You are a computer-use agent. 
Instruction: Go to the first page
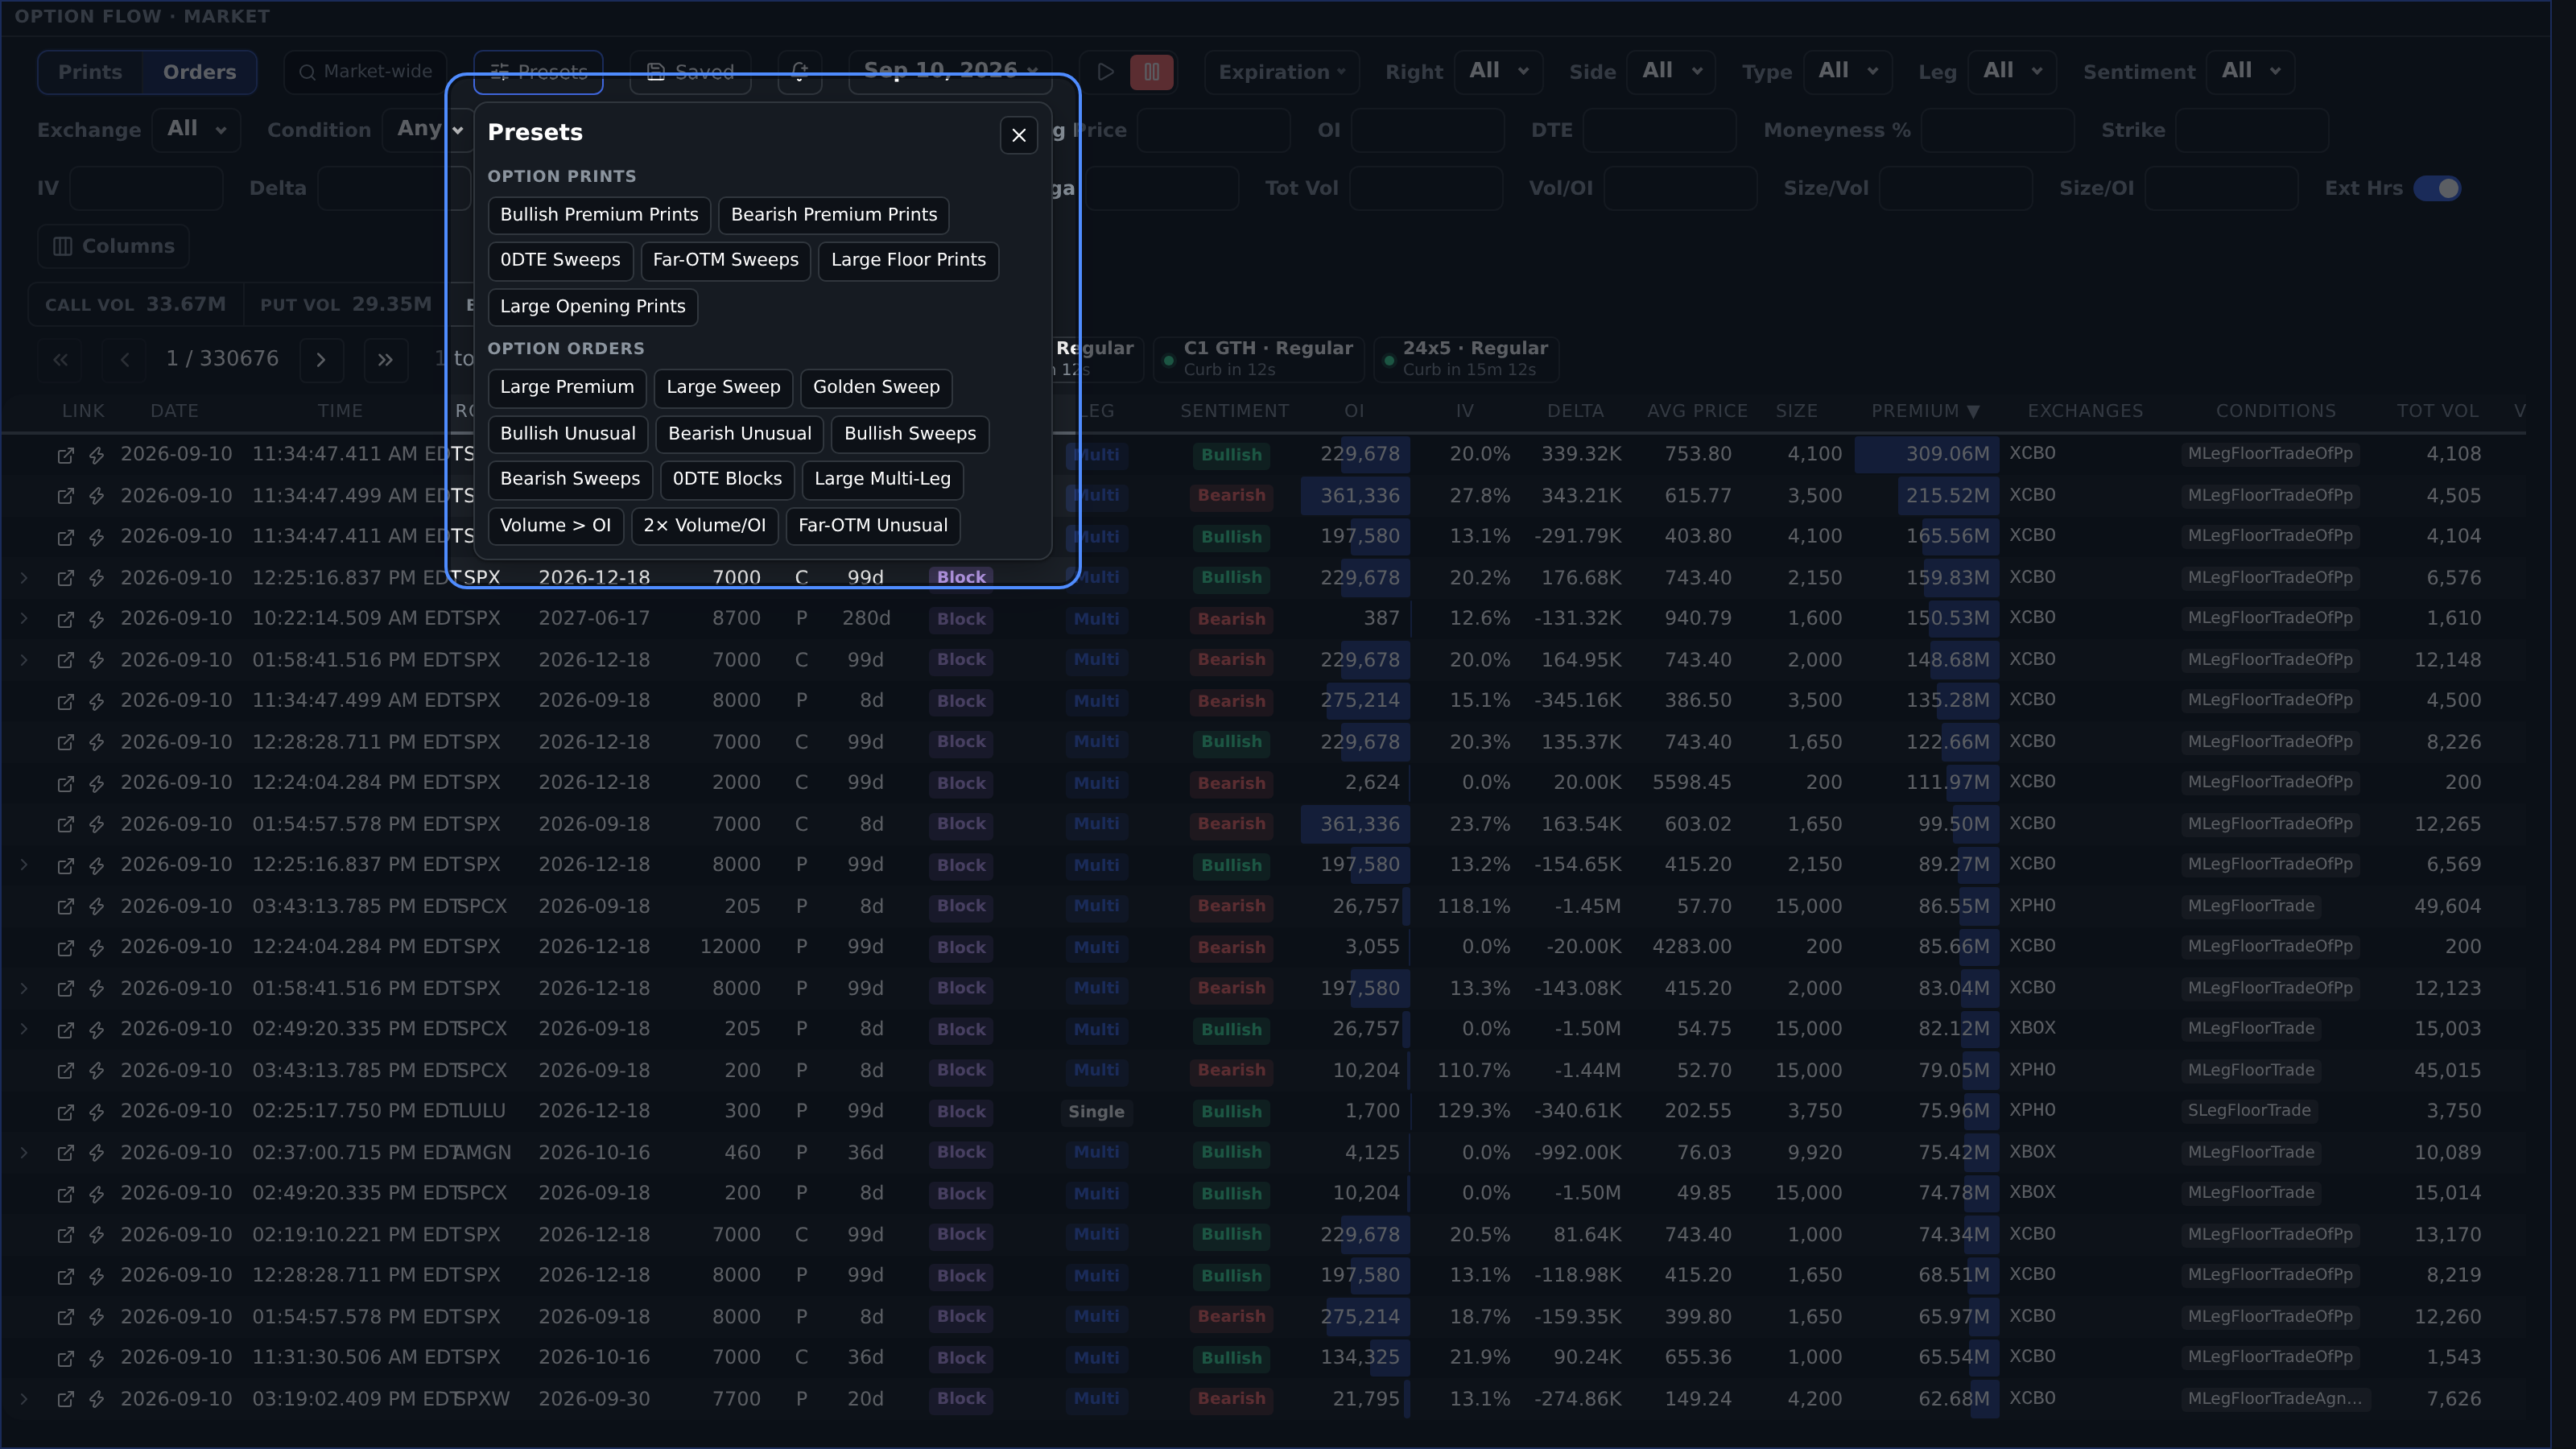[60, 359]
